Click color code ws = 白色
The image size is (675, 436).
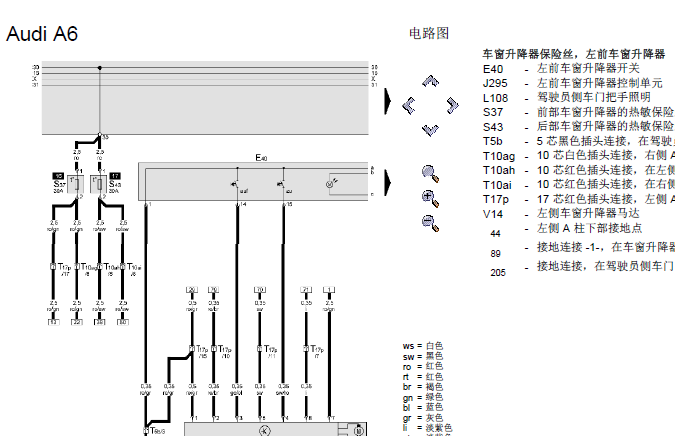coord(423,346)
